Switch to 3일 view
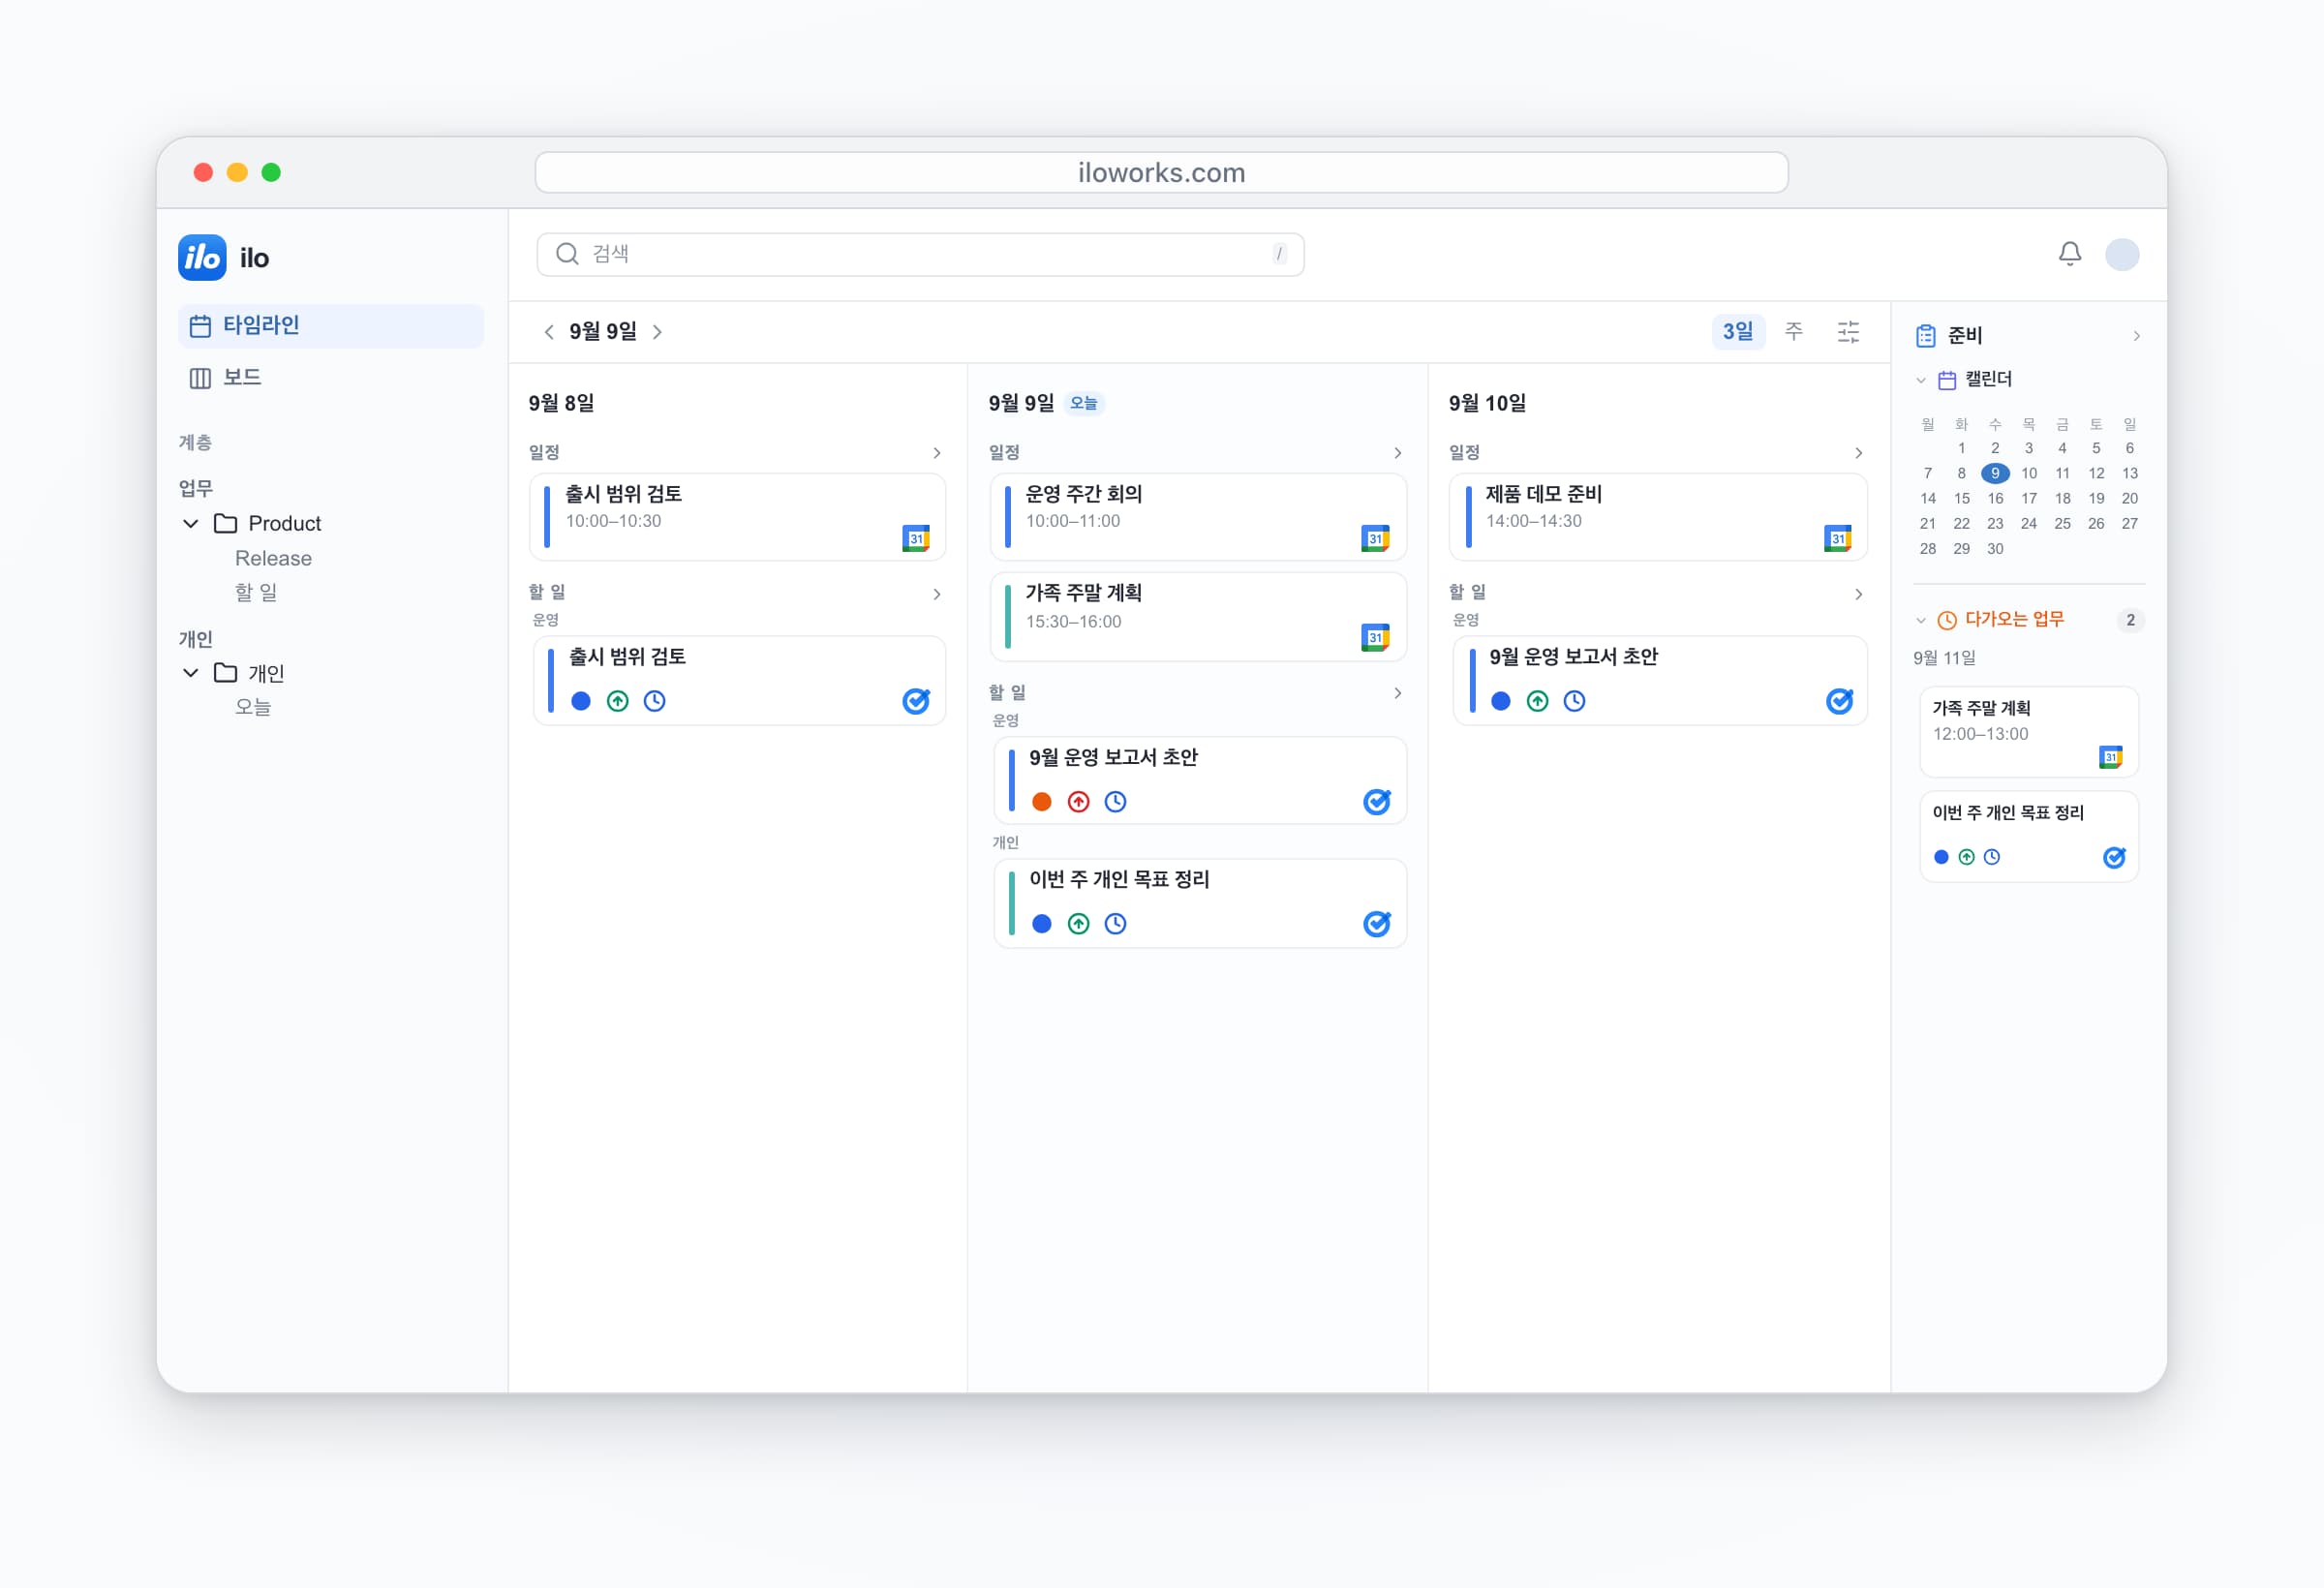This screenshot has width=2324, height=1588. (1738, 332)
